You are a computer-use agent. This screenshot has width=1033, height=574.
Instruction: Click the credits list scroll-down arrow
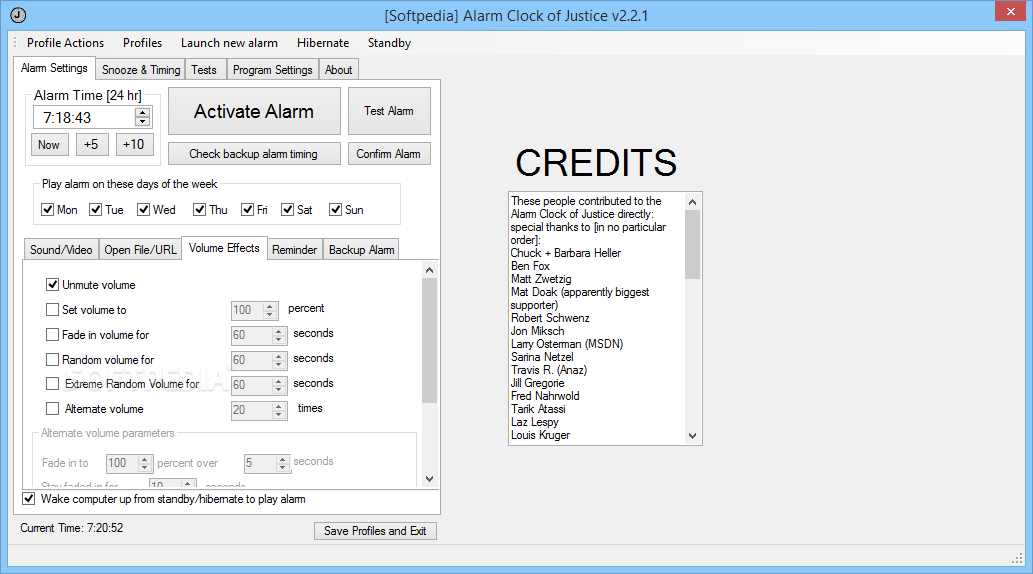692,436
